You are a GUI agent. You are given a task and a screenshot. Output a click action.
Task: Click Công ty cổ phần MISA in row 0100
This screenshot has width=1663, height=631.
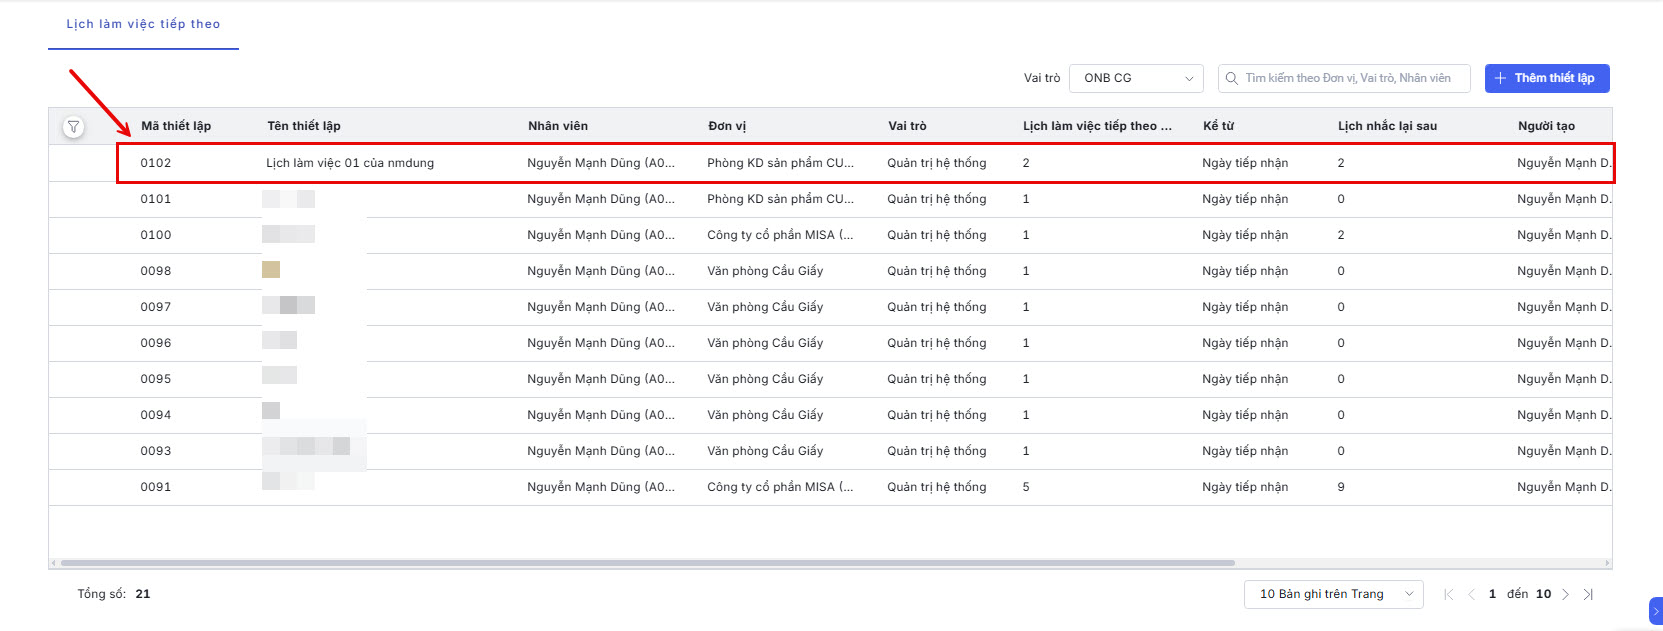click(780, 235)
